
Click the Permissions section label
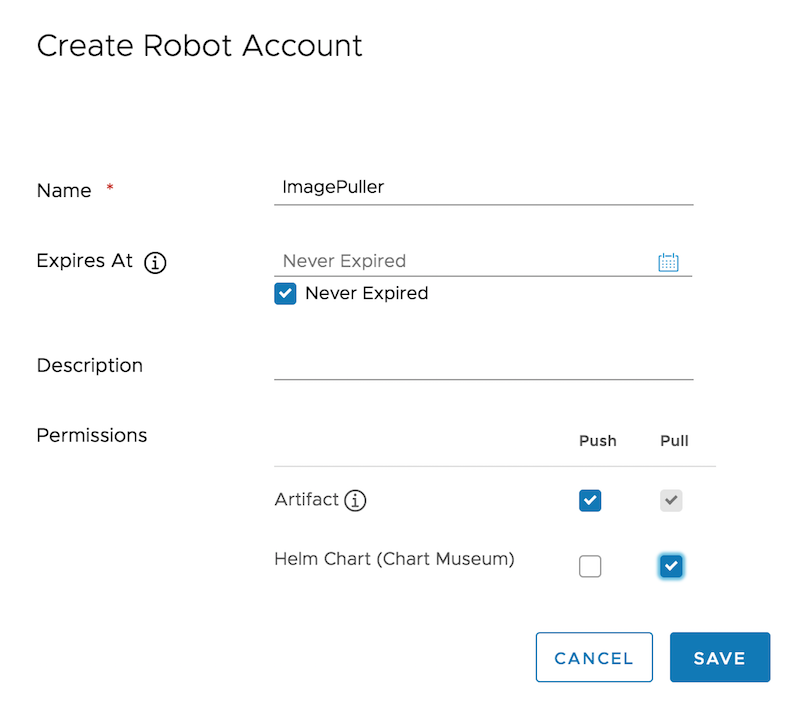coord(92,435)
